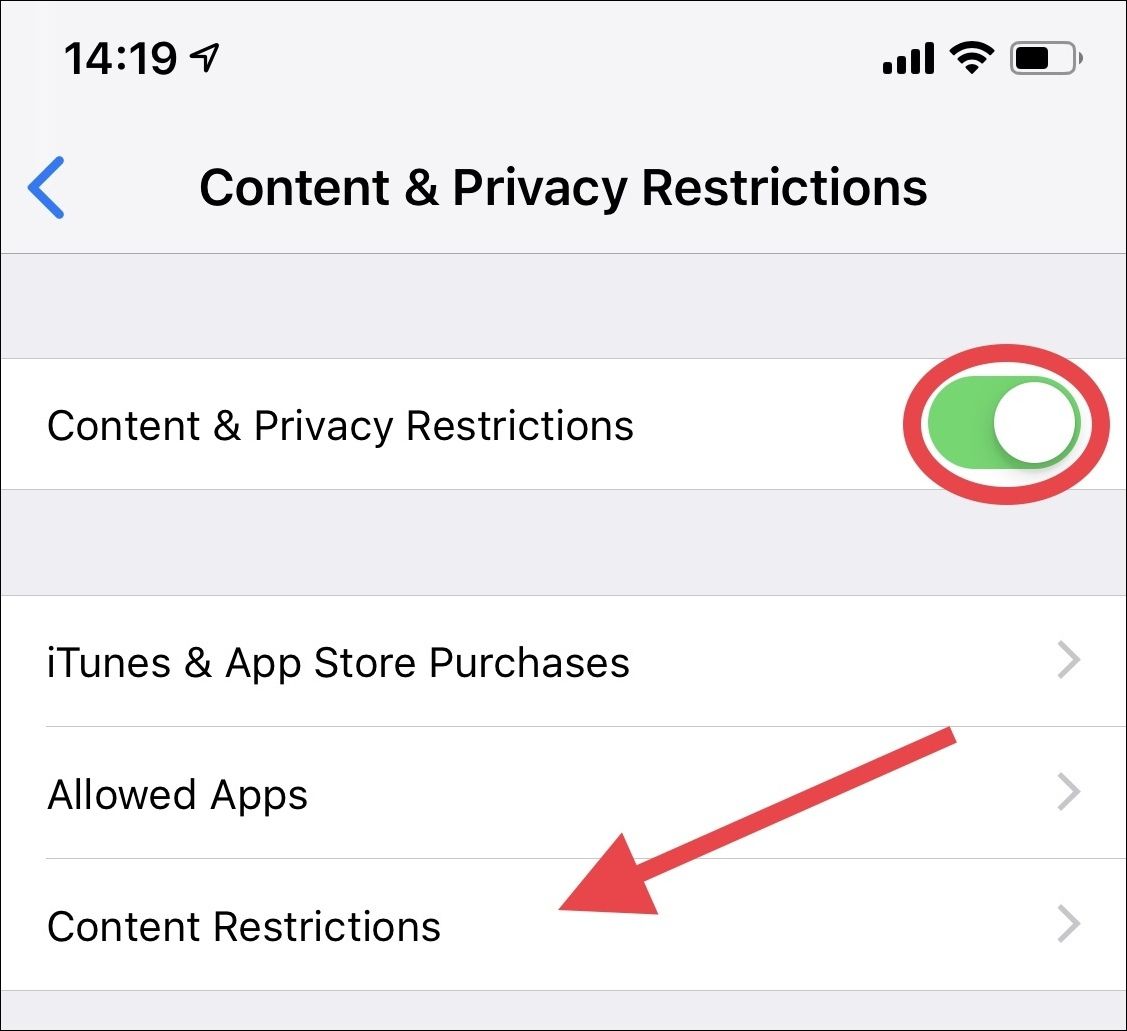This screenshot has width=1127, height=1031.
Task: Select the Content Restrictions row text
Action: click(x=244, y=926)
